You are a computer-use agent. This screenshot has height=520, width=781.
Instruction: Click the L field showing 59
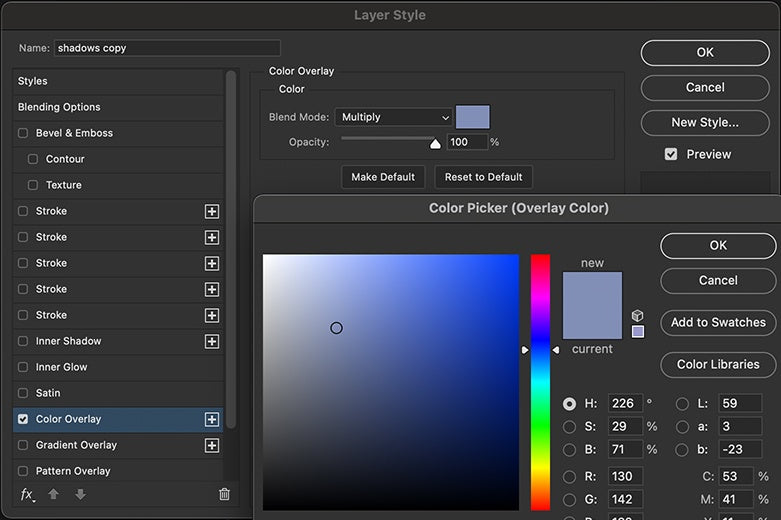(740, 403)
